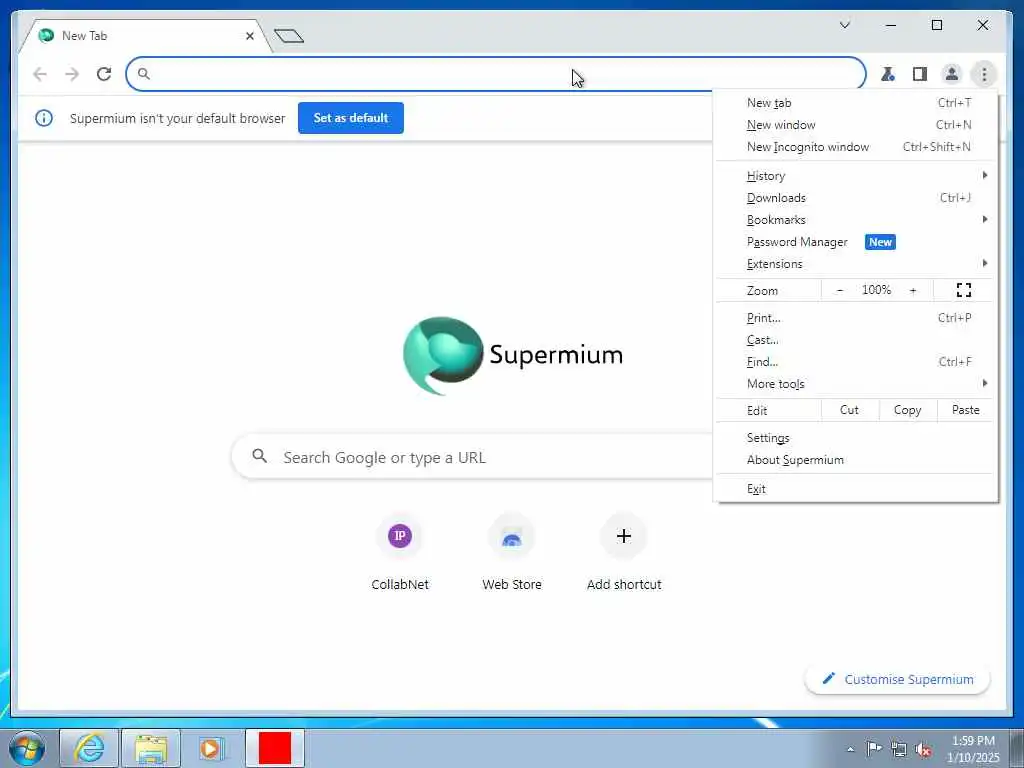Open the Web Store shortcut
The width and height of the screenshot is (1024, 768).
(x=512, y=552)
